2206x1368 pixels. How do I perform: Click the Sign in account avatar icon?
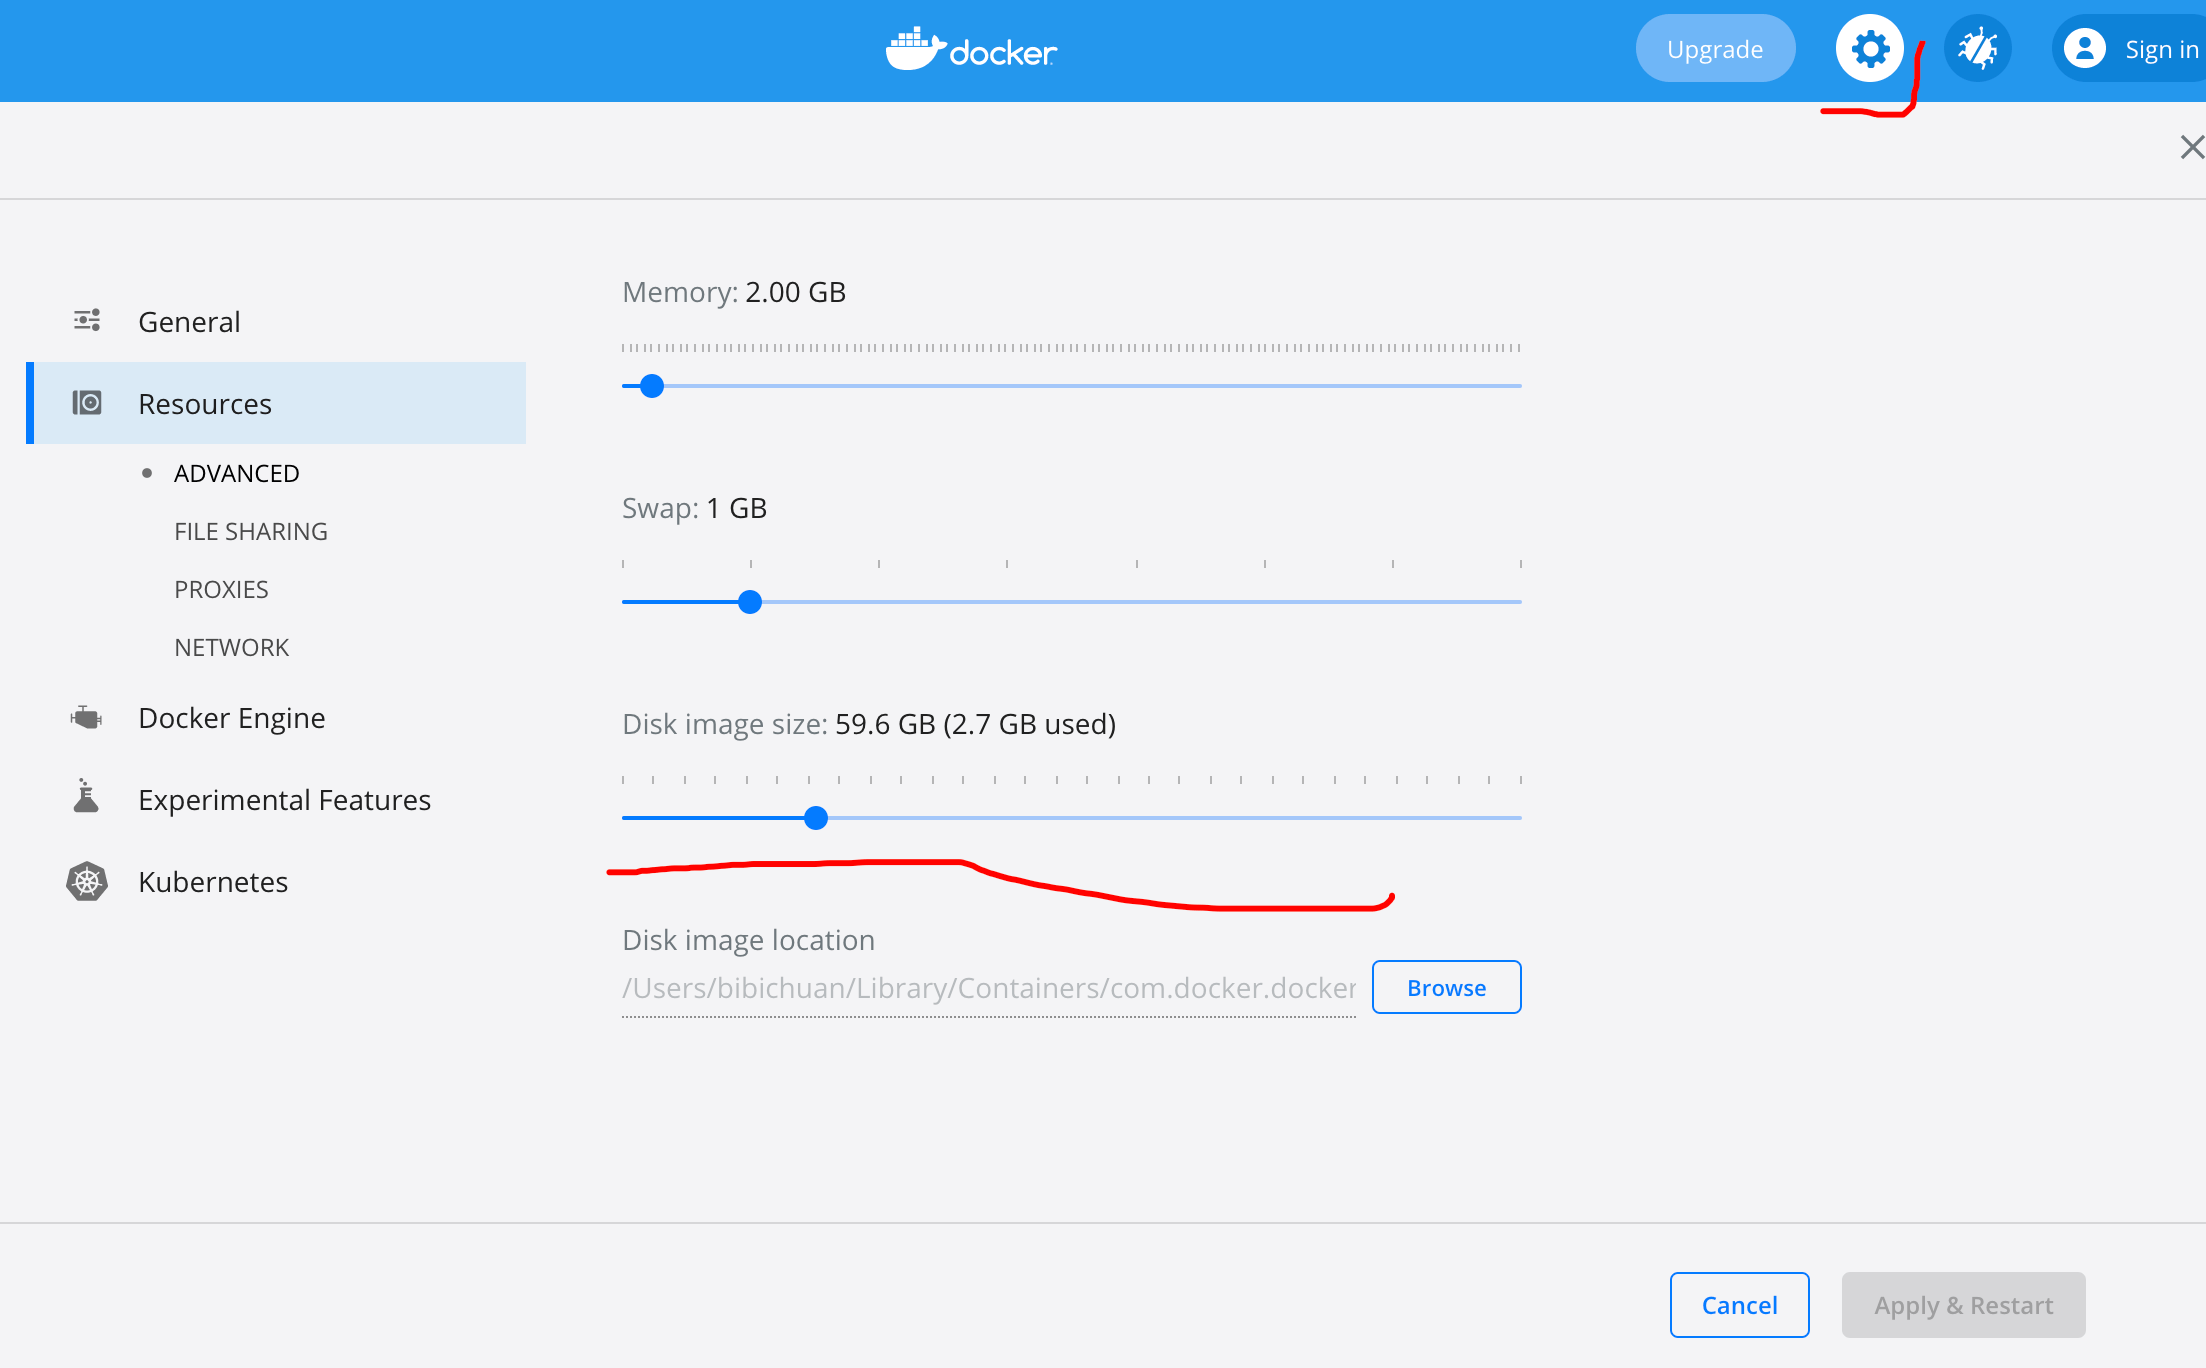(2085, 48)
